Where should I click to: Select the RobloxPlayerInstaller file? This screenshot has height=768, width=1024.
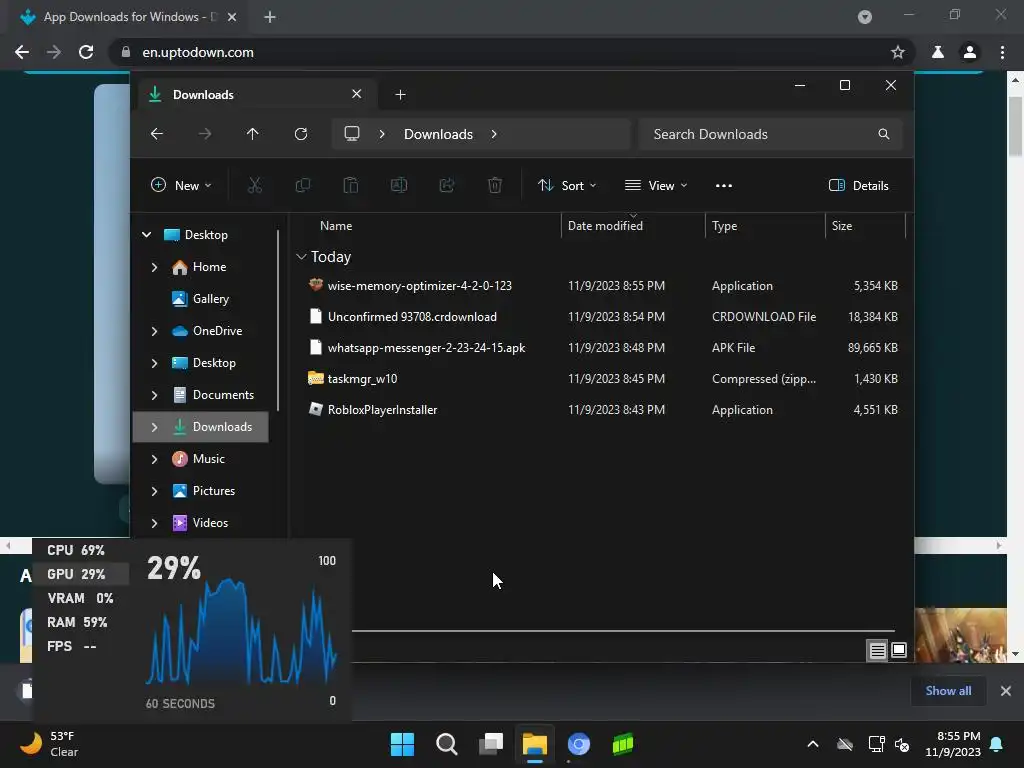[601, 410]
